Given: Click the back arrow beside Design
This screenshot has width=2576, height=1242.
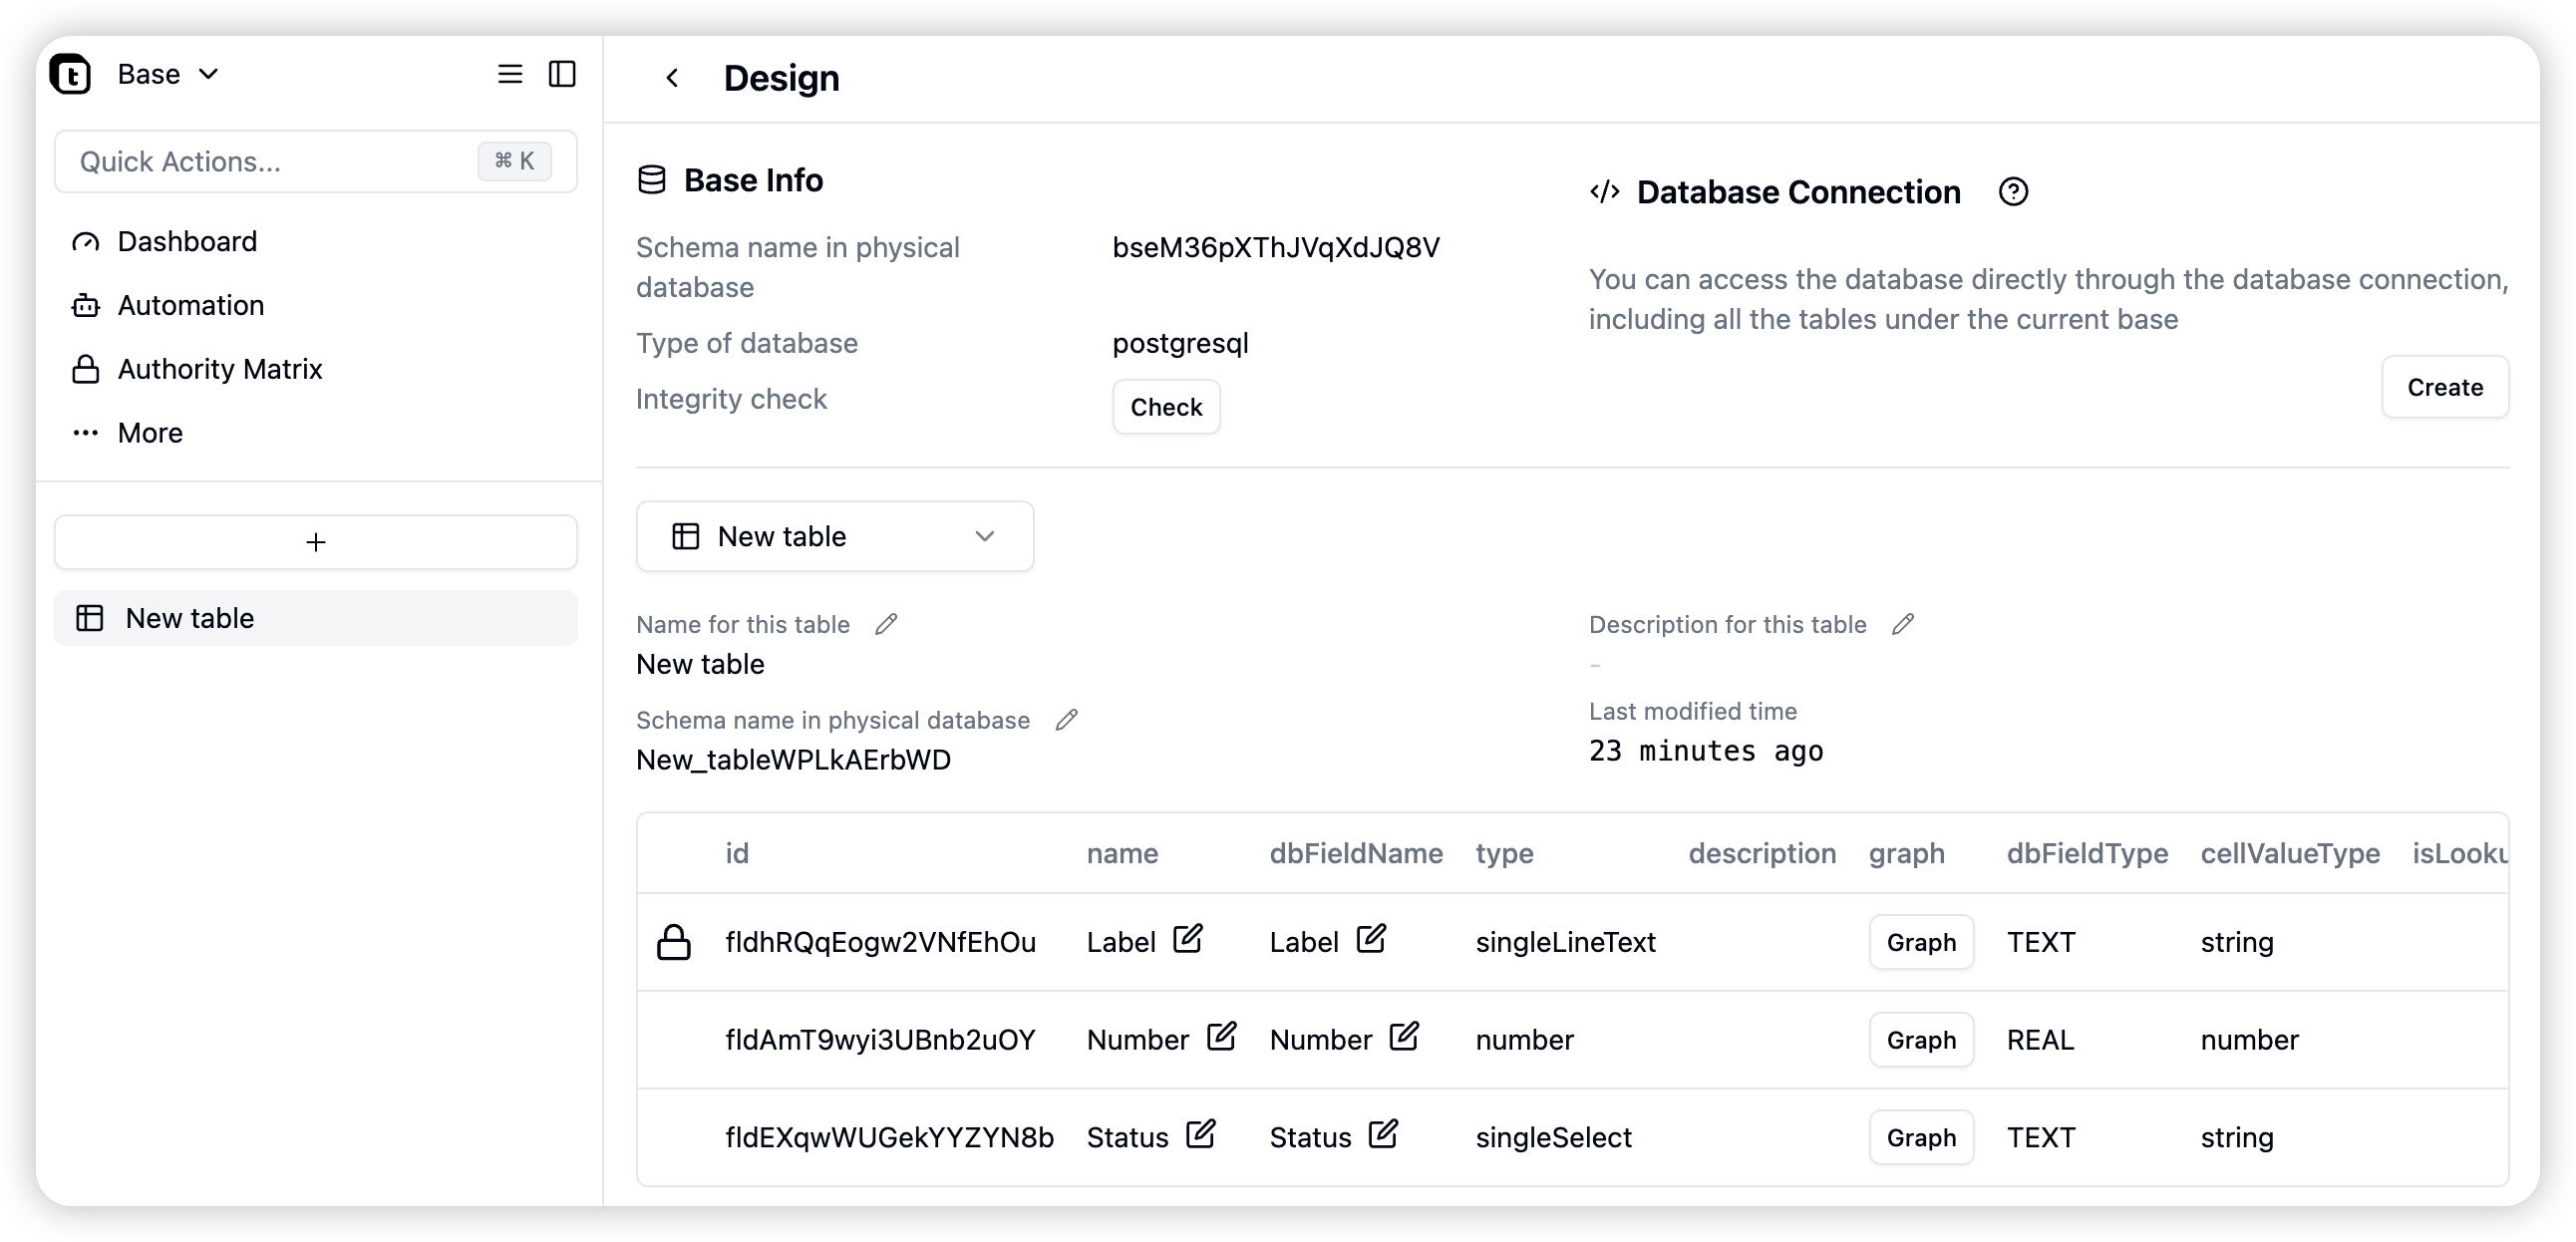Looking at the screenshot, I should 672,78.
